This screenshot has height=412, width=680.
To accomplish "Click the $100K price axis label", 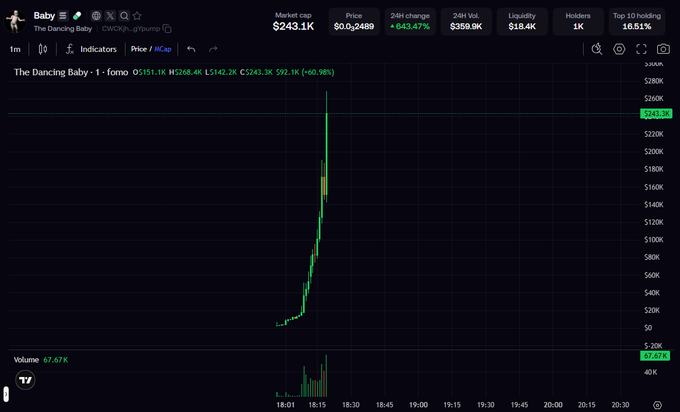I will coord(654,239).
